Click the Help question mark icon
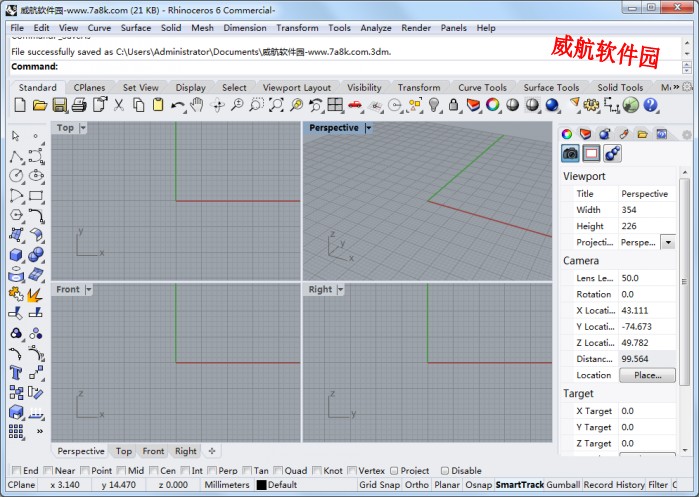This screenshot has width=699, height=497. 650,105
